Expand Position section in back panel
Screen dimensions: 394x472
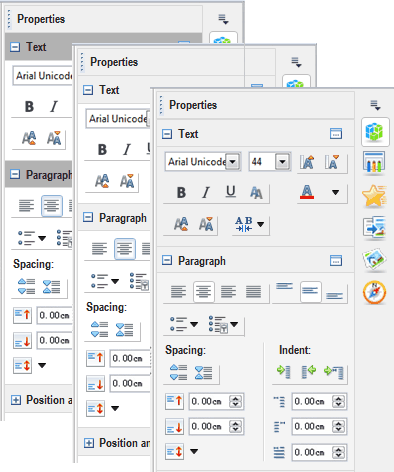tap(16, 400)
